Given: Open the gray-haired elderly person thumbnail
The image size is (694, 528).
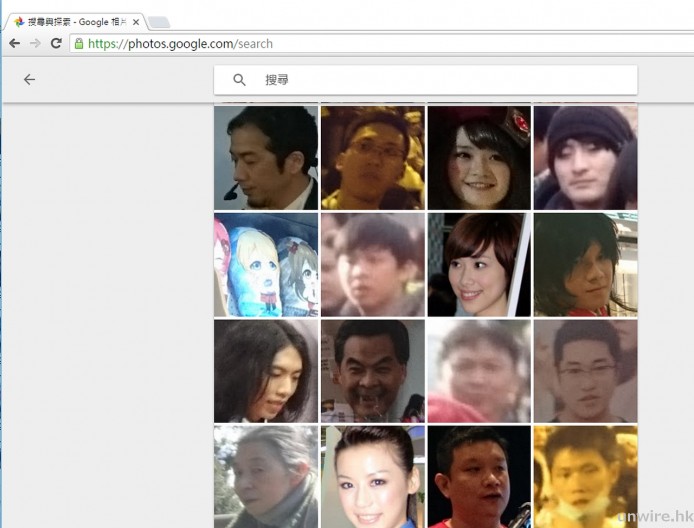Looking at the screenshot, I should pos(265,476).
